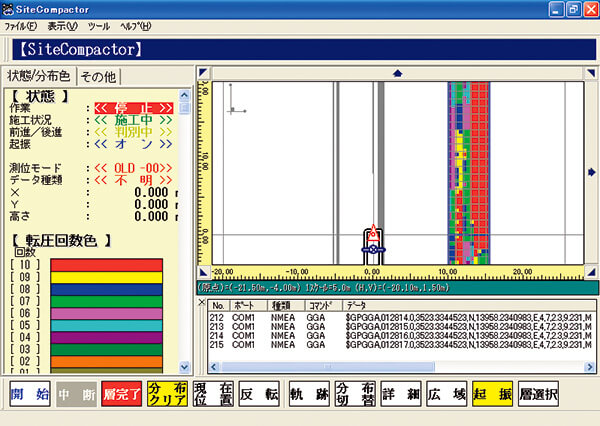This screenshot has width=600, height=426.
Task: Click the orange swatch for count 02
Action: (x=107, y=362)
